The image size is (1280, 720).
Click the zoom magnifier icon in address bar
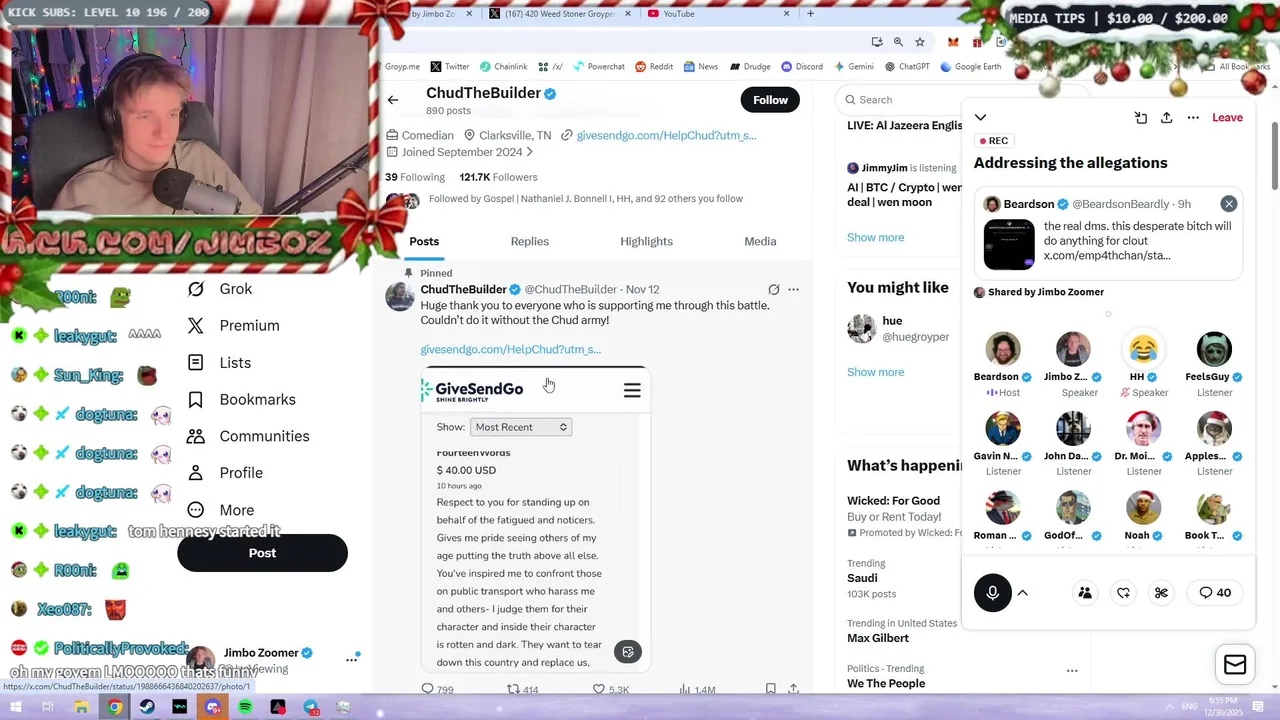coord(898,42)
